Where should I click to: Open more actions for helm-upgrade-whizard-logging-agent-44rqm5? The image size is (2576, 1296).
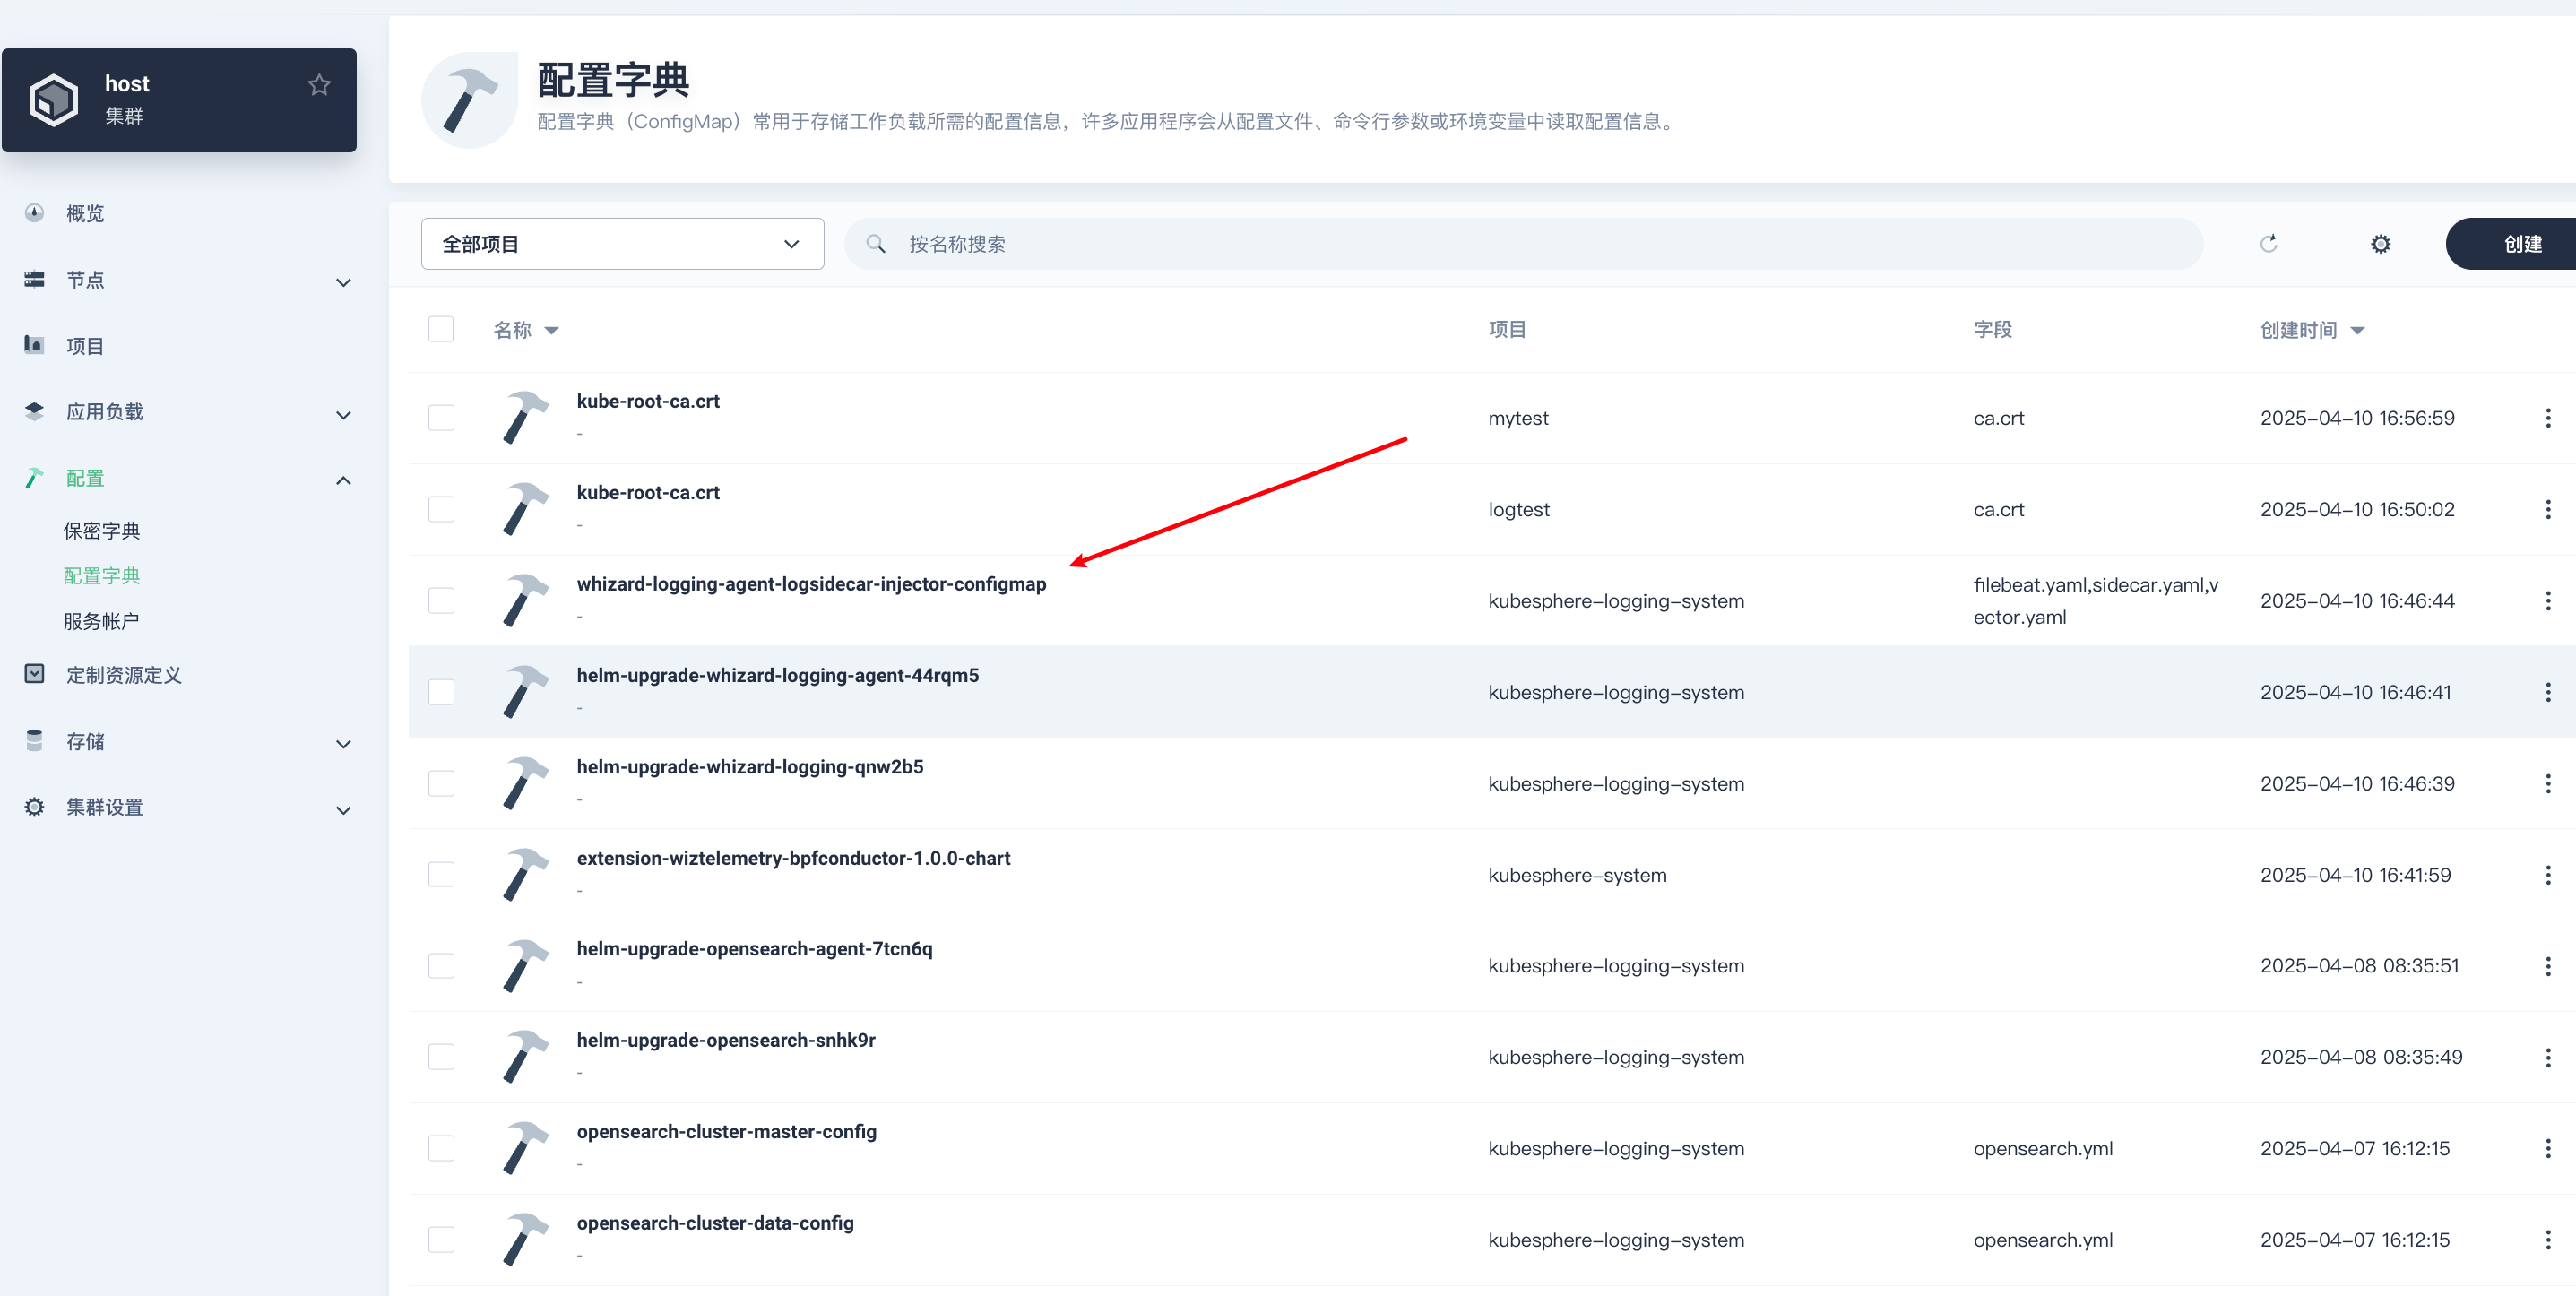2547,692
